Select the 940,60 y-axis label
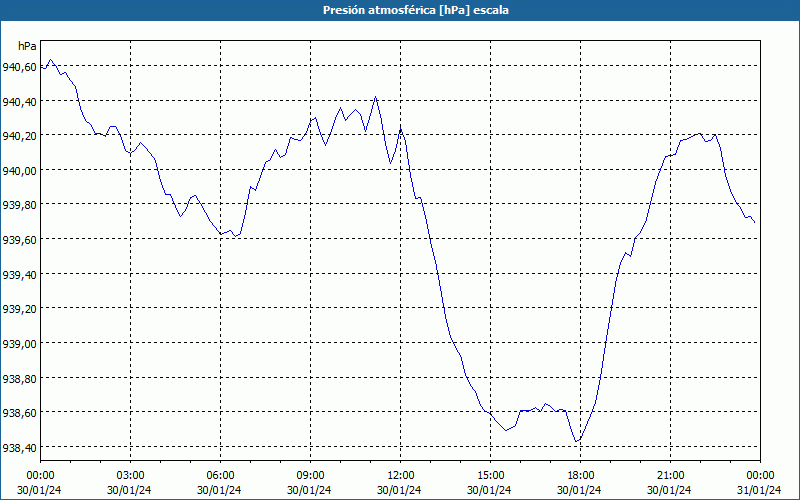The height and width of the screenshot is (500, 800). 19,67
